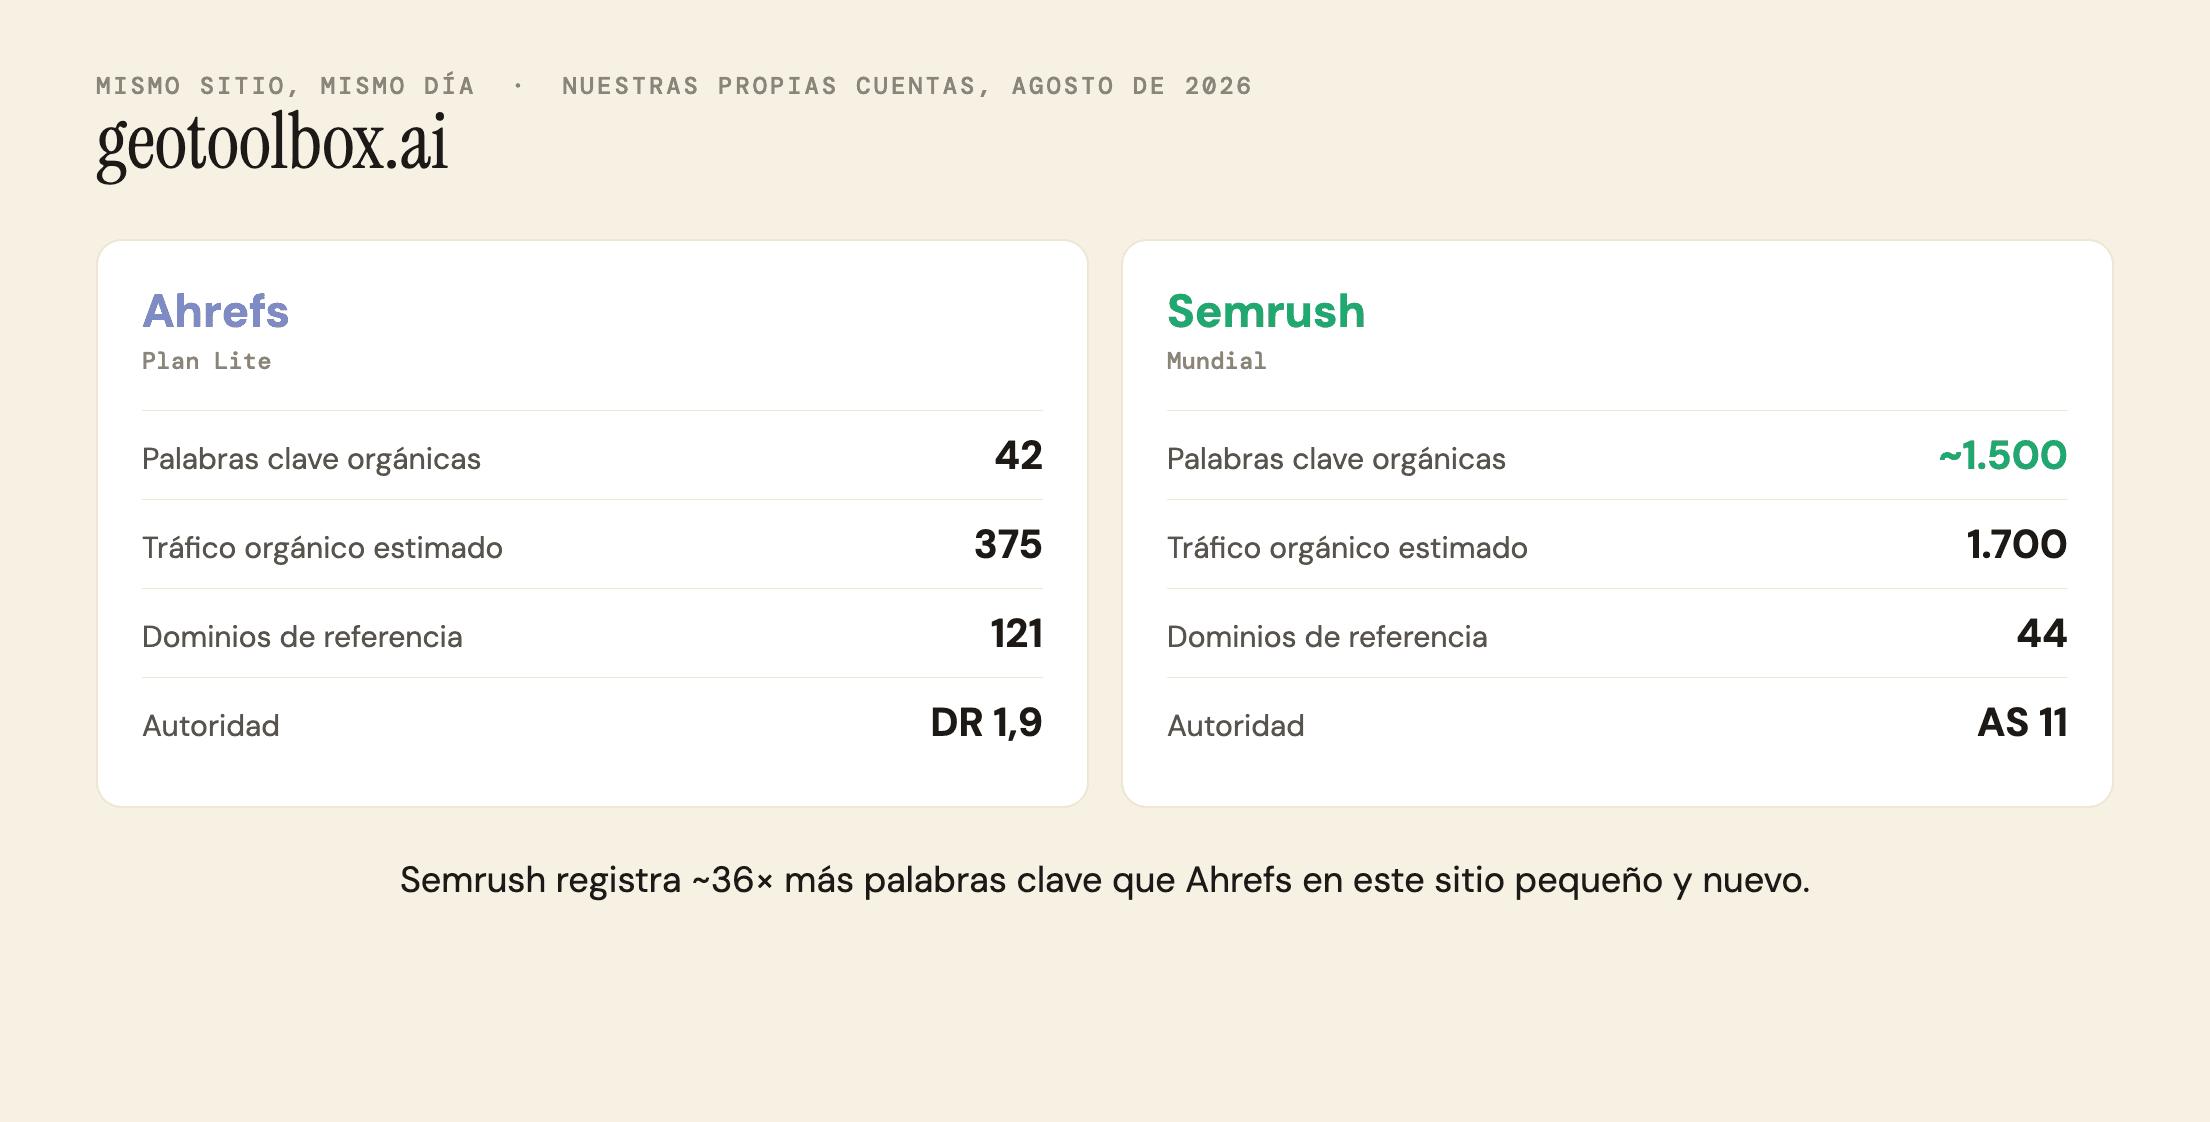Click 'NUESTRAS PROPIAS CUENTAS, AGOSTO DE 2026' text
Screen dimensions: 2210x1122
907,86
